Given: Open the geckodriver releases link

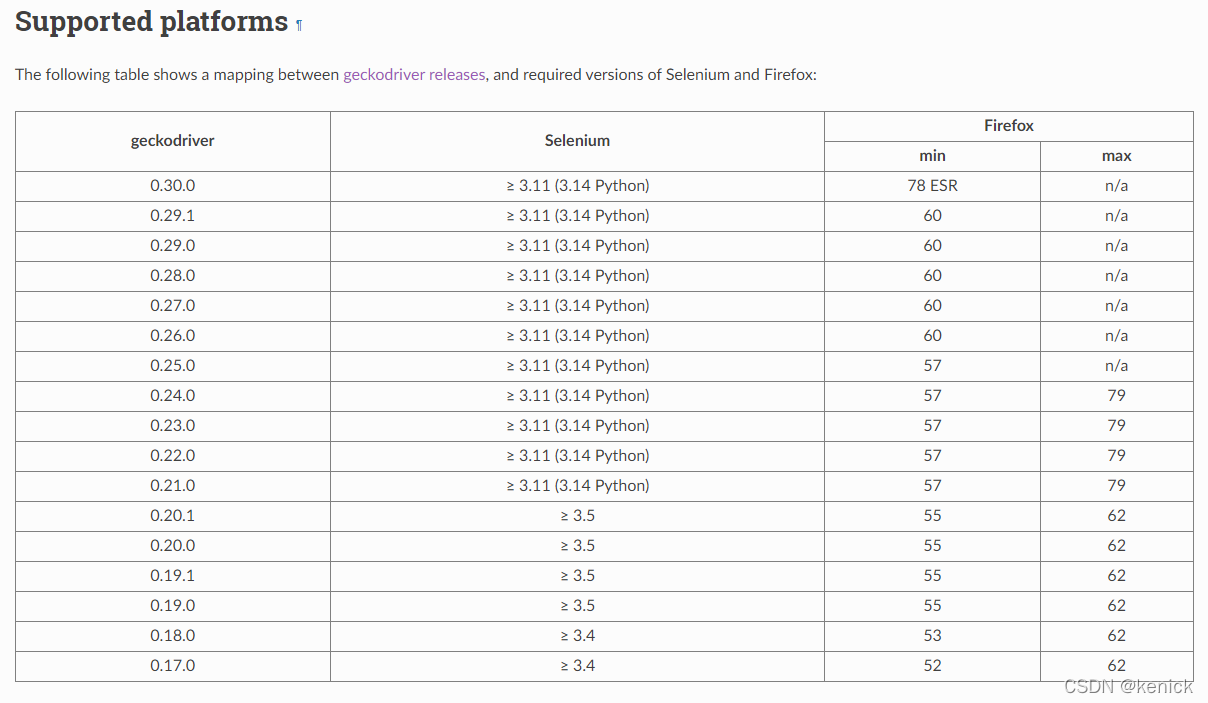Looking at the screenshot, I should point(414,75).
